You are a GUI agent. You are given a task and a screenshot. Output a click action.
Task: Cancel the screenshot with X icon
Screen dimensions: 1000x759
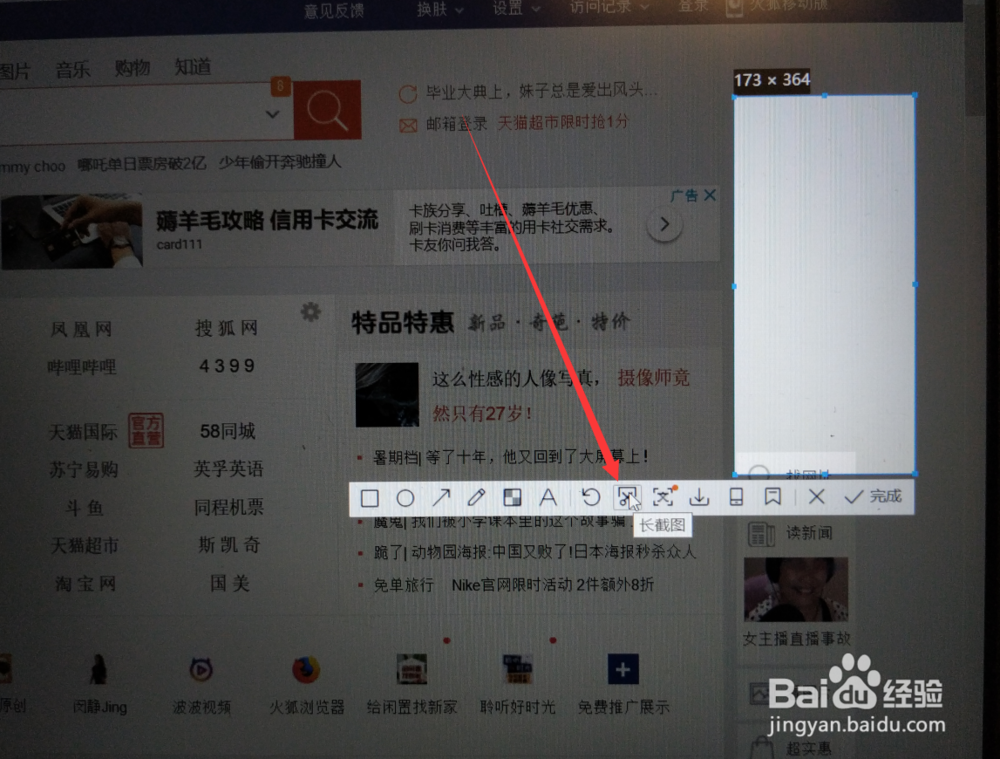click(816, 496)
